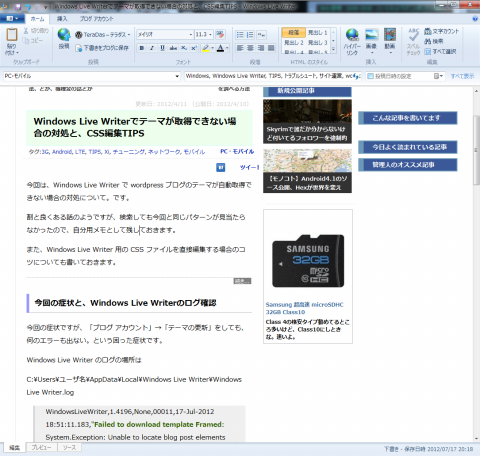Image resolution: width=480 pixels, height=456 pixels.
Task: Switch to the ソース view tab
Action: (69, 447)
